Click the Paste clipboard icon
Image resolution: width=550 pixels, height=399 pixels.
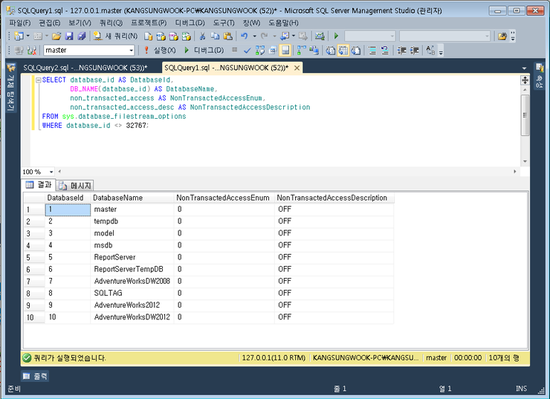tap(228, 36)
